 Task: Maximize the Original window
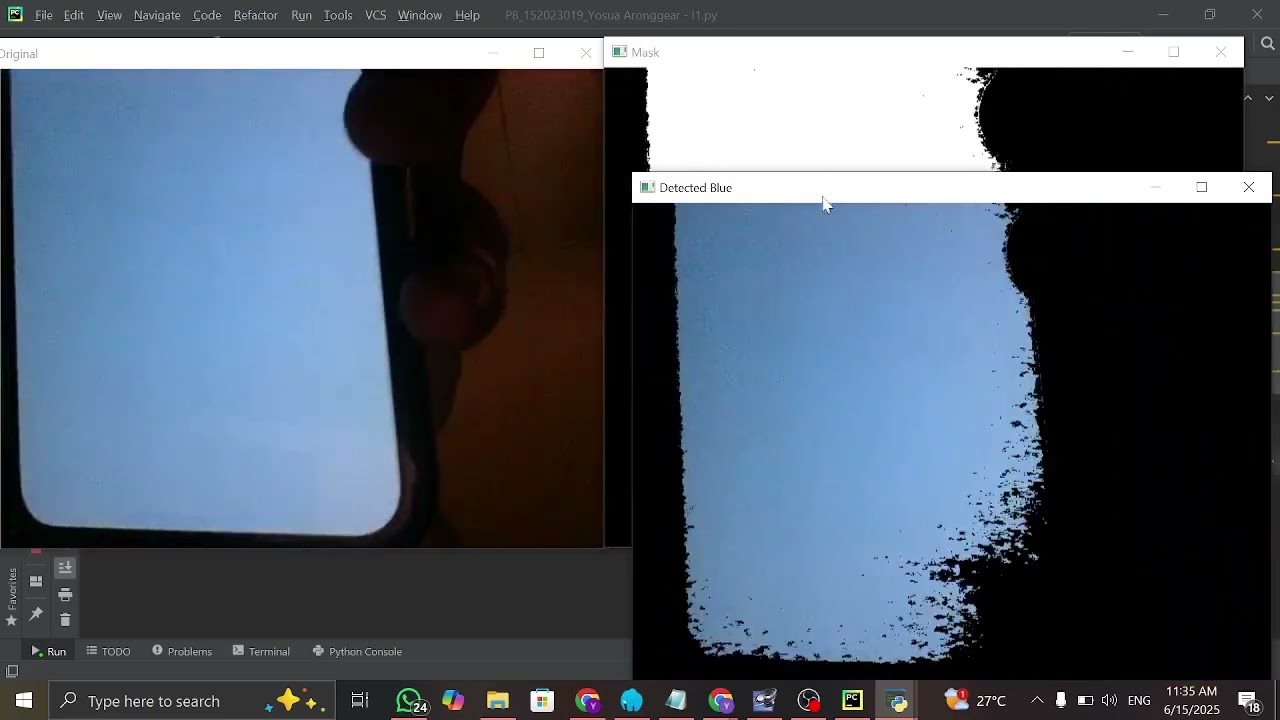point(539,53)
